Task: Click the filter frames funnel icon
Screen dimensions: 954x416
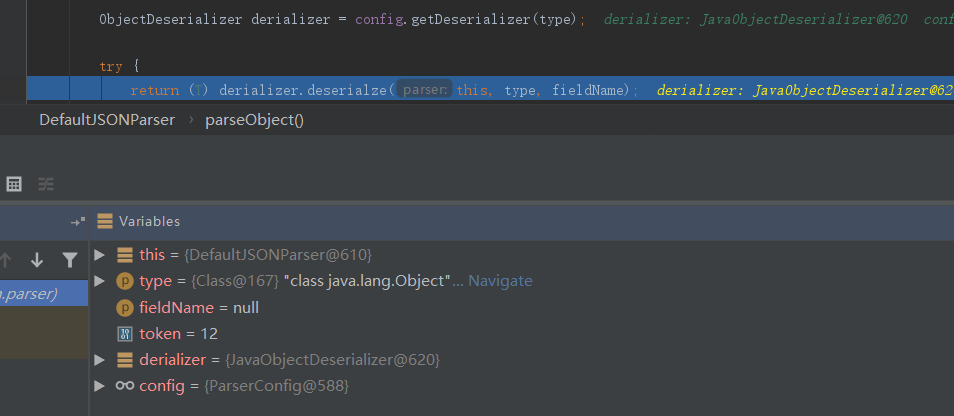Action: tap(69, 260)
